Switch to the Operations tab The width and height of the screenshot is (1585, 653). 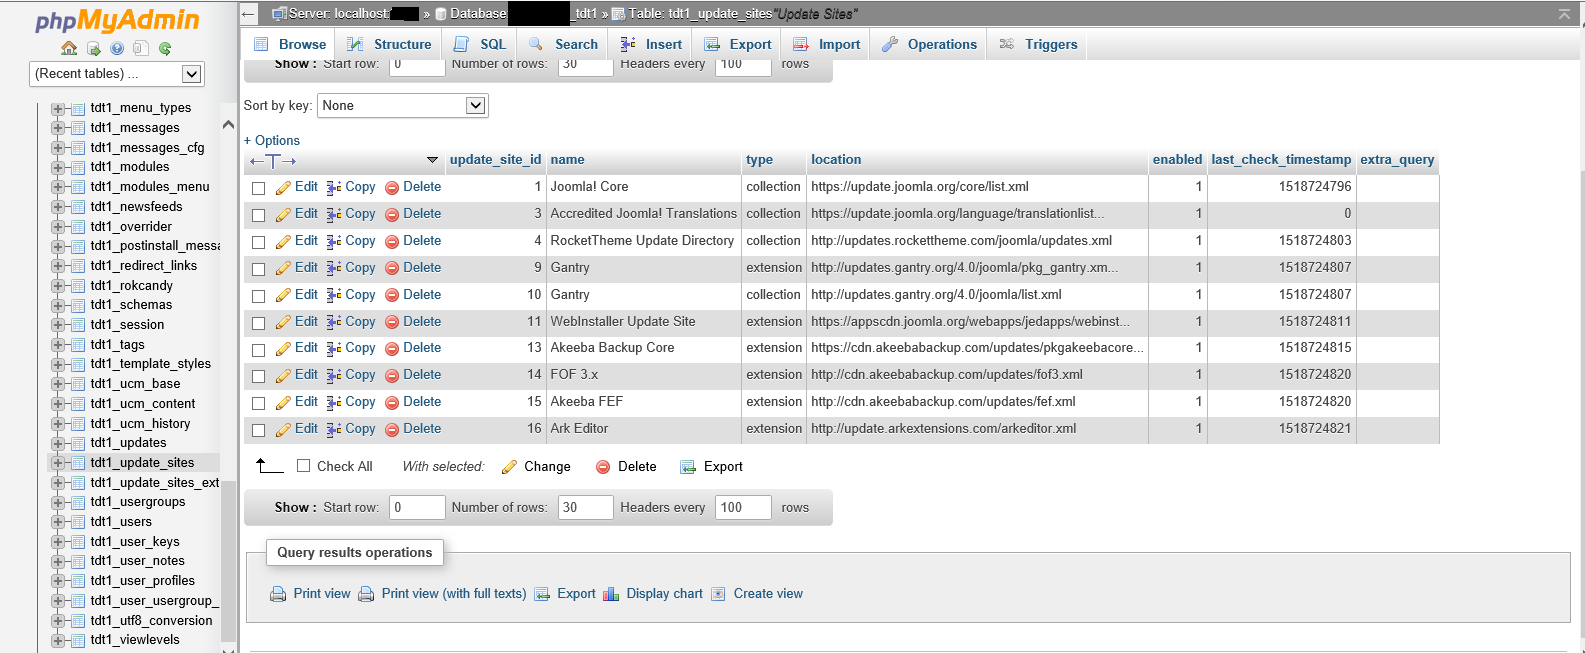coord(929,44)
